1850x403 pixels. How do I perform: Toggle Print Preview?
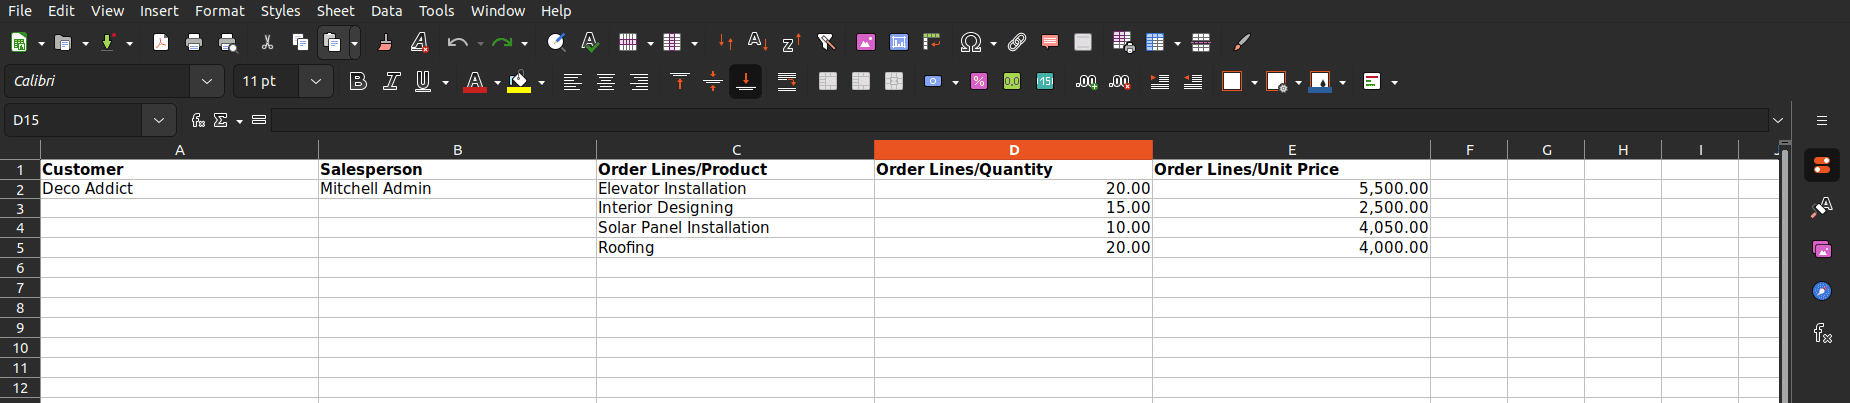point(228,42)
